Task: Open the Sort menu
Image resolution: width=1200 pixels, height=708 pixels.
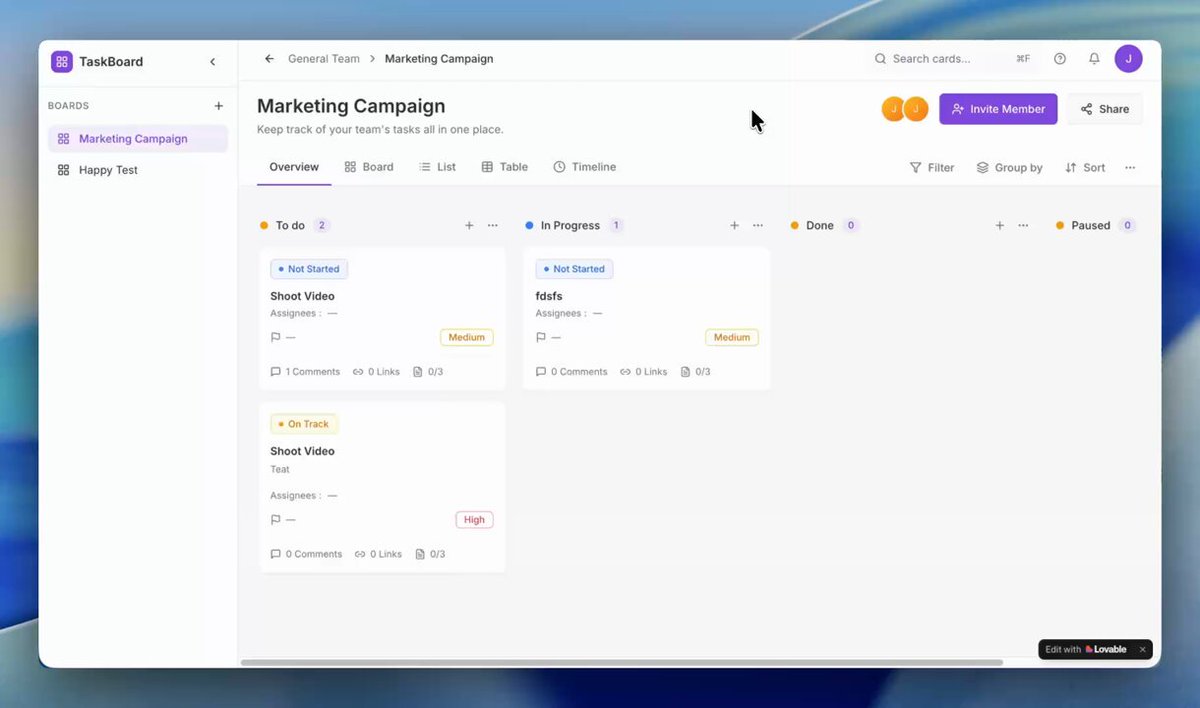Action: [1085, 168]
